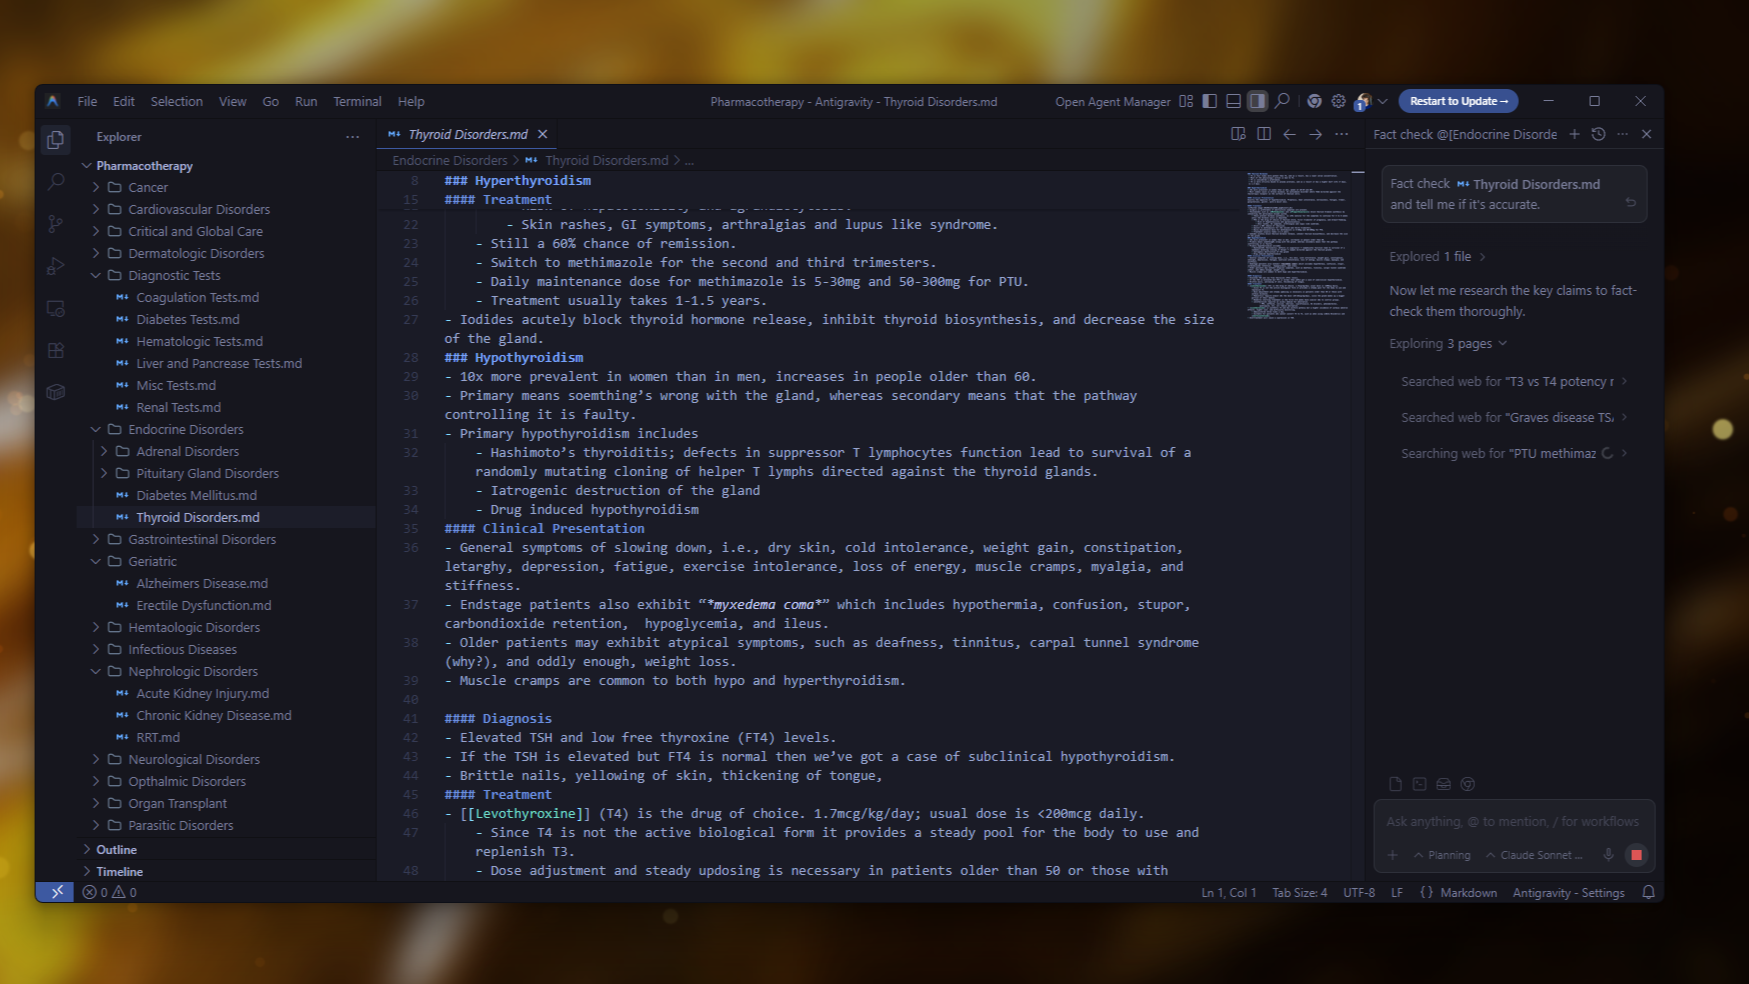Click Antigravity - Settings in status bar
This screenshot has height=984, width=1749.
coord(1568,892)
